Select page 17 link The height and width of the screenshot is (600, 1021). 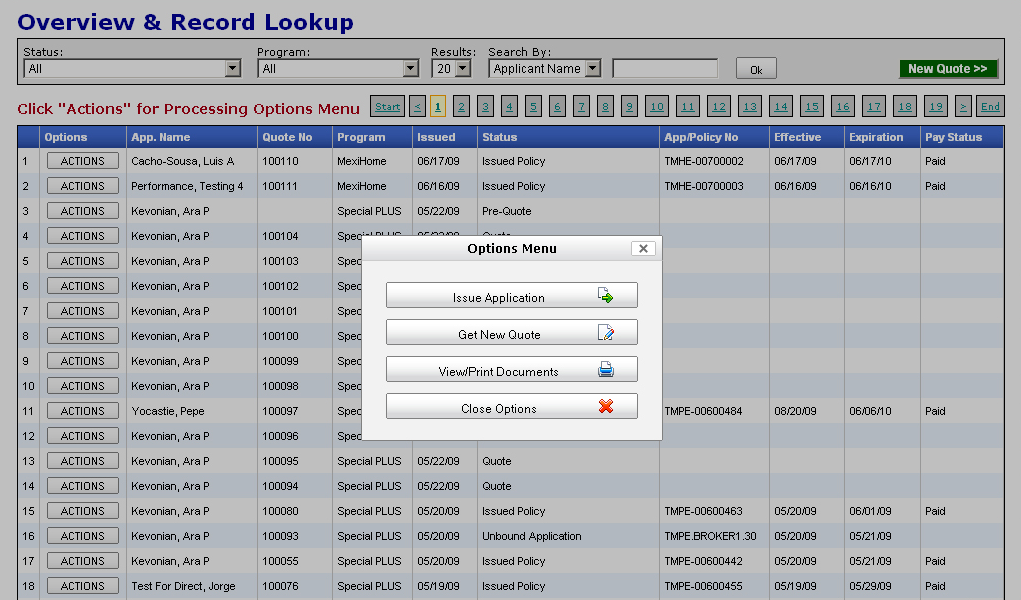click(874, 107)
